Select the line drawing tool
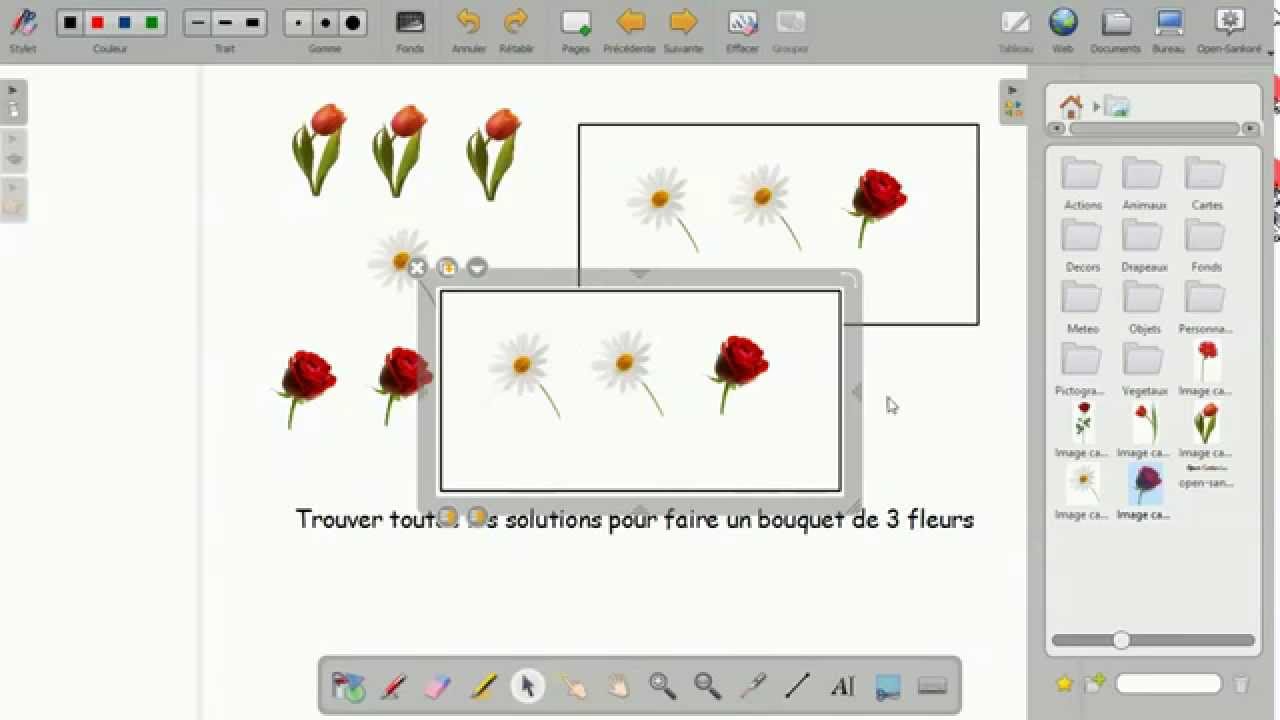Screen dimensions: 1280x720 [798, 686]
